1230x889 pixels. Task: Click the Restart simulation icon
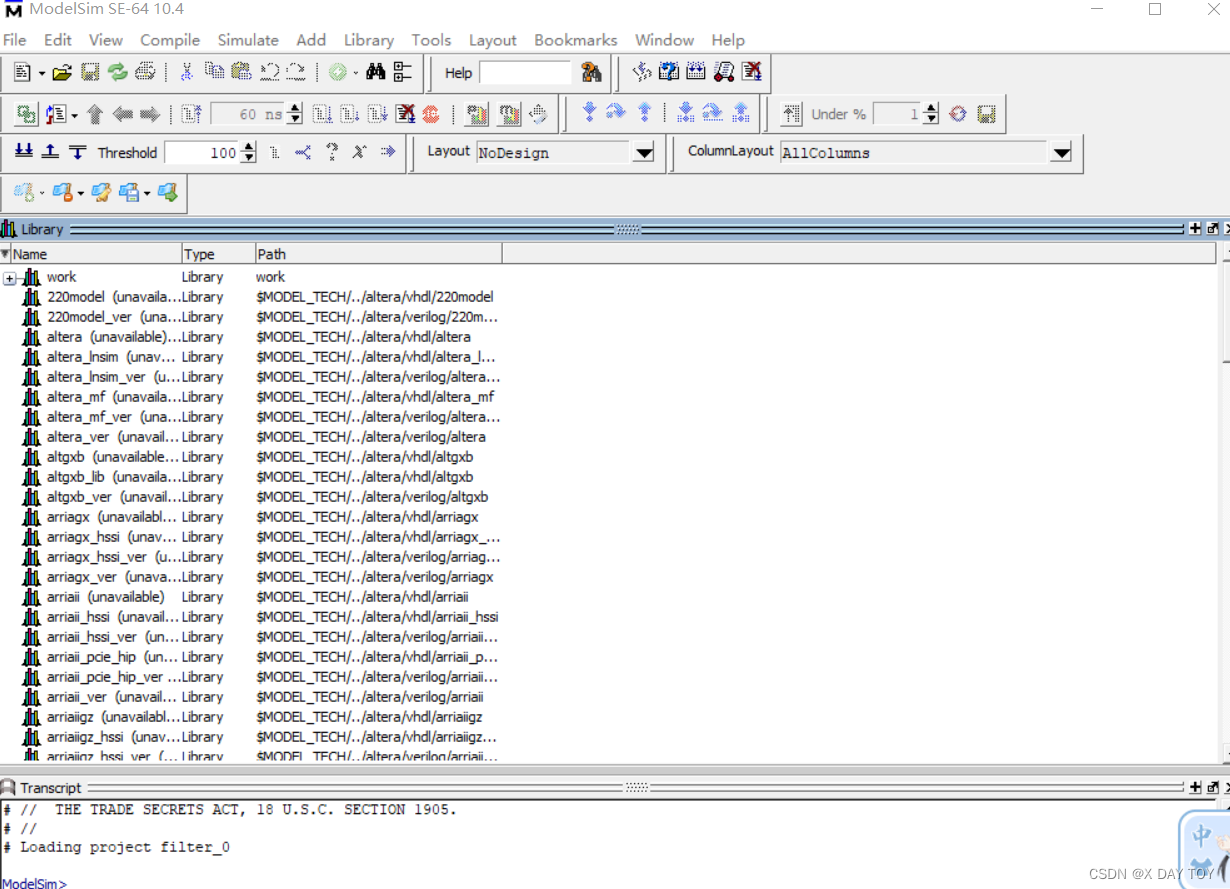193,113
